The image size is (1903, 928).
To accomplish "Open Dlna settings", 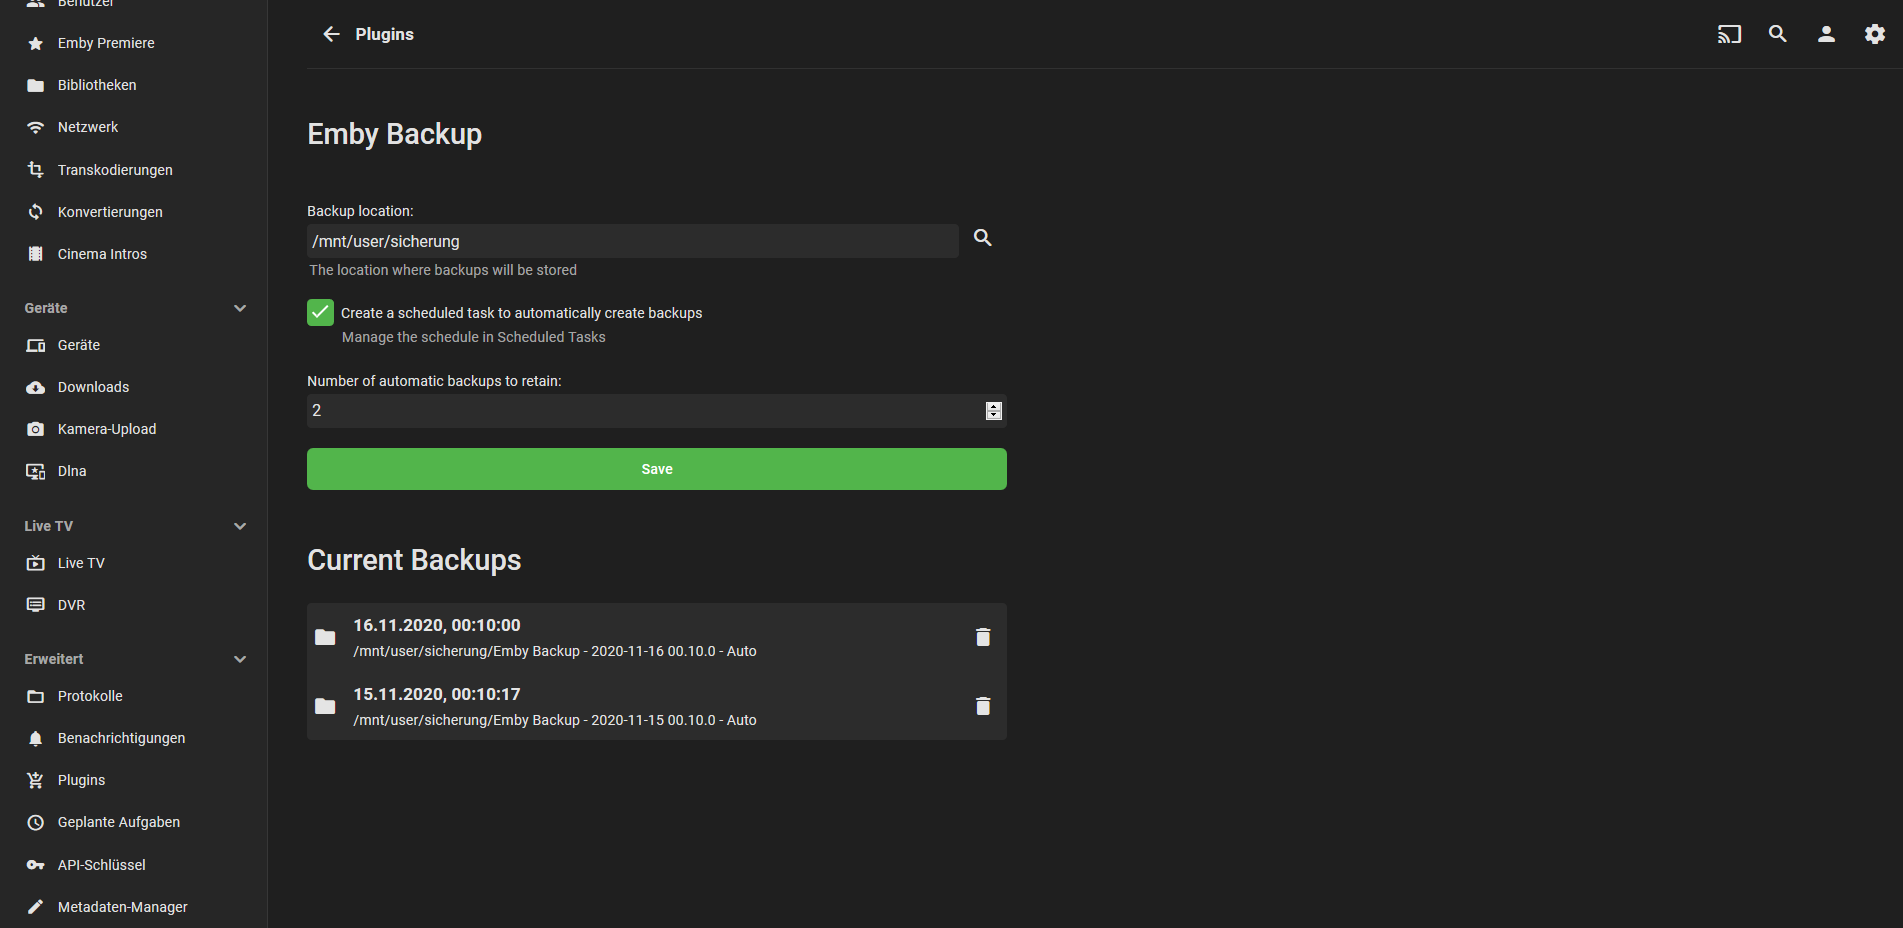I will point(72,471).
